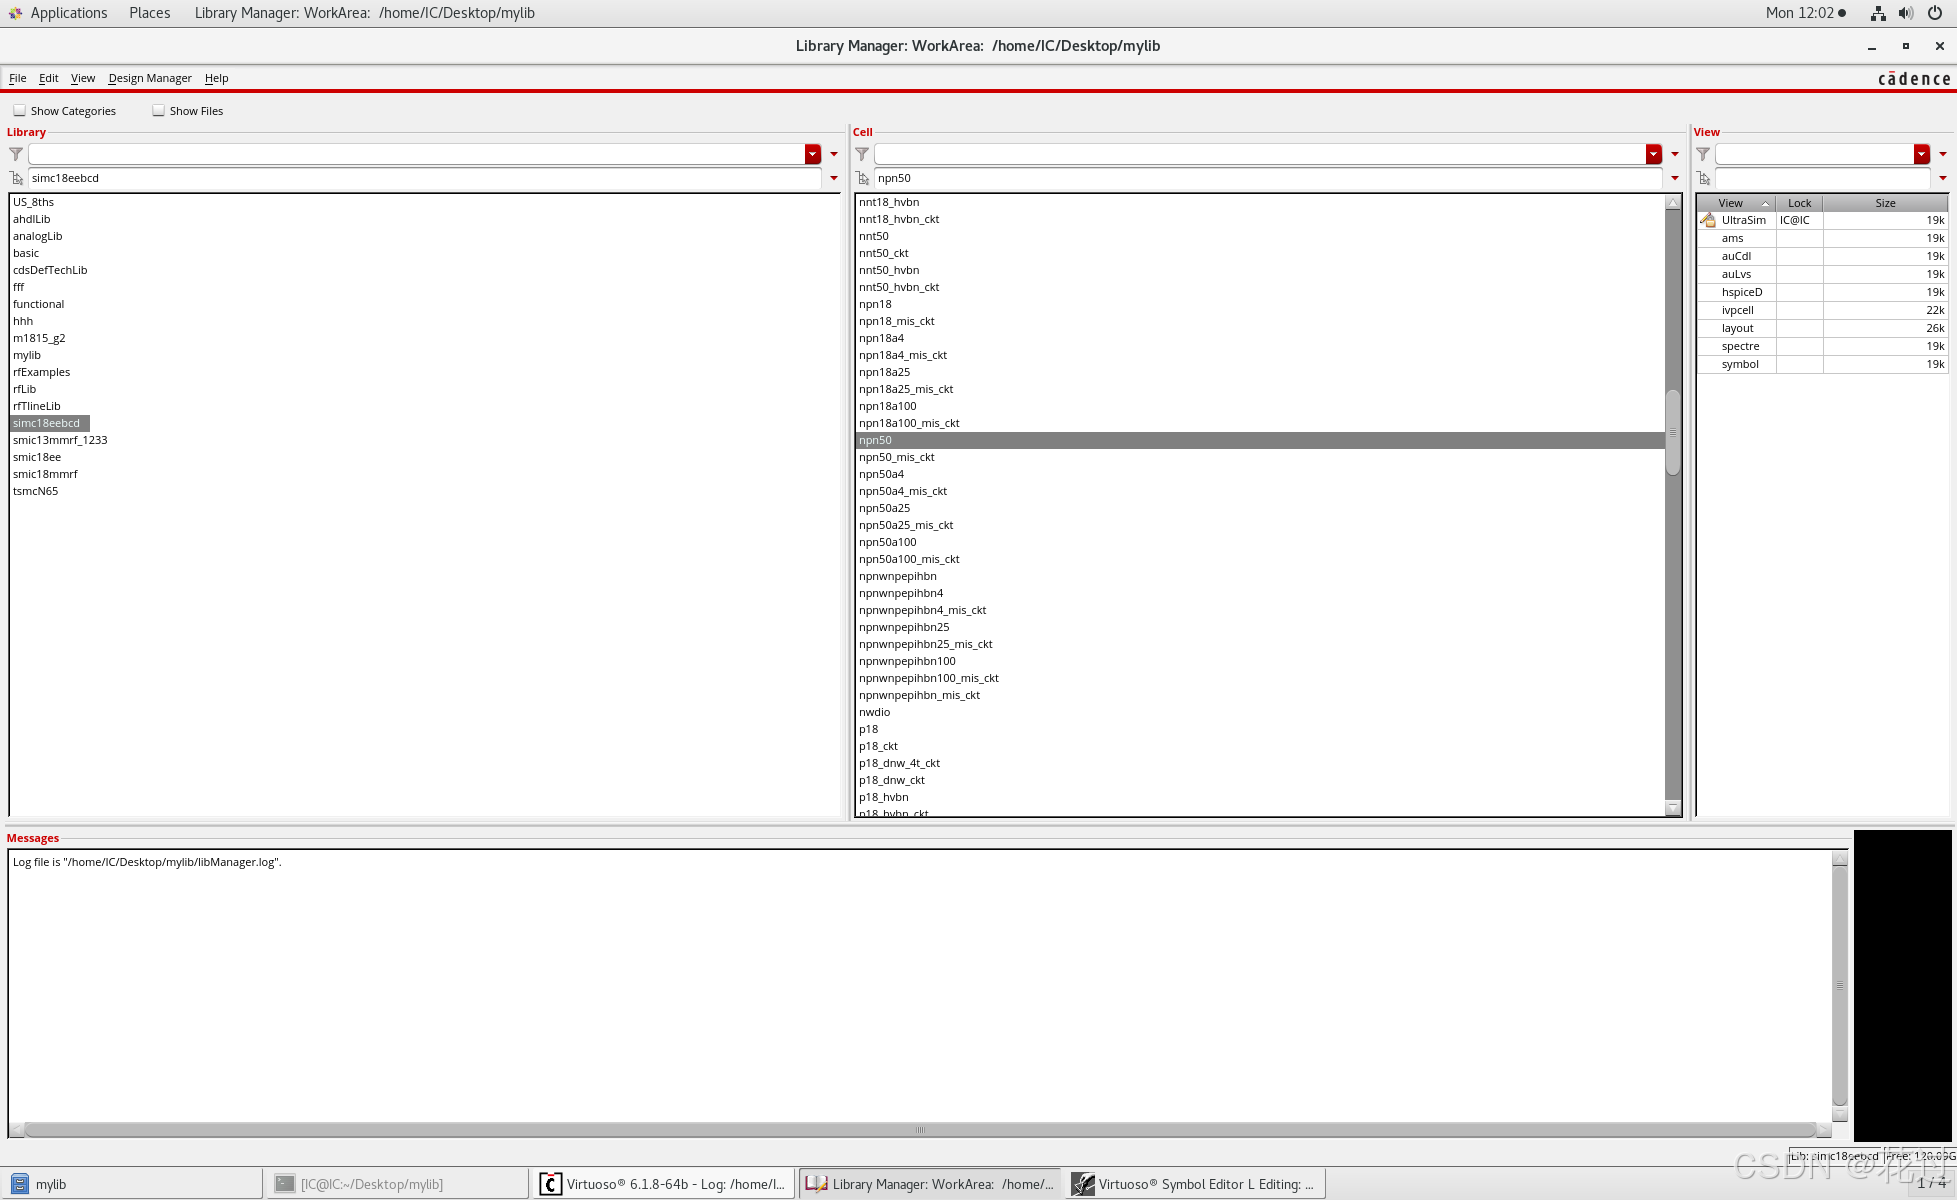Click the Library search icon beside simc18eebcd
The image size is (1957, 1200).
coord(16,178)
